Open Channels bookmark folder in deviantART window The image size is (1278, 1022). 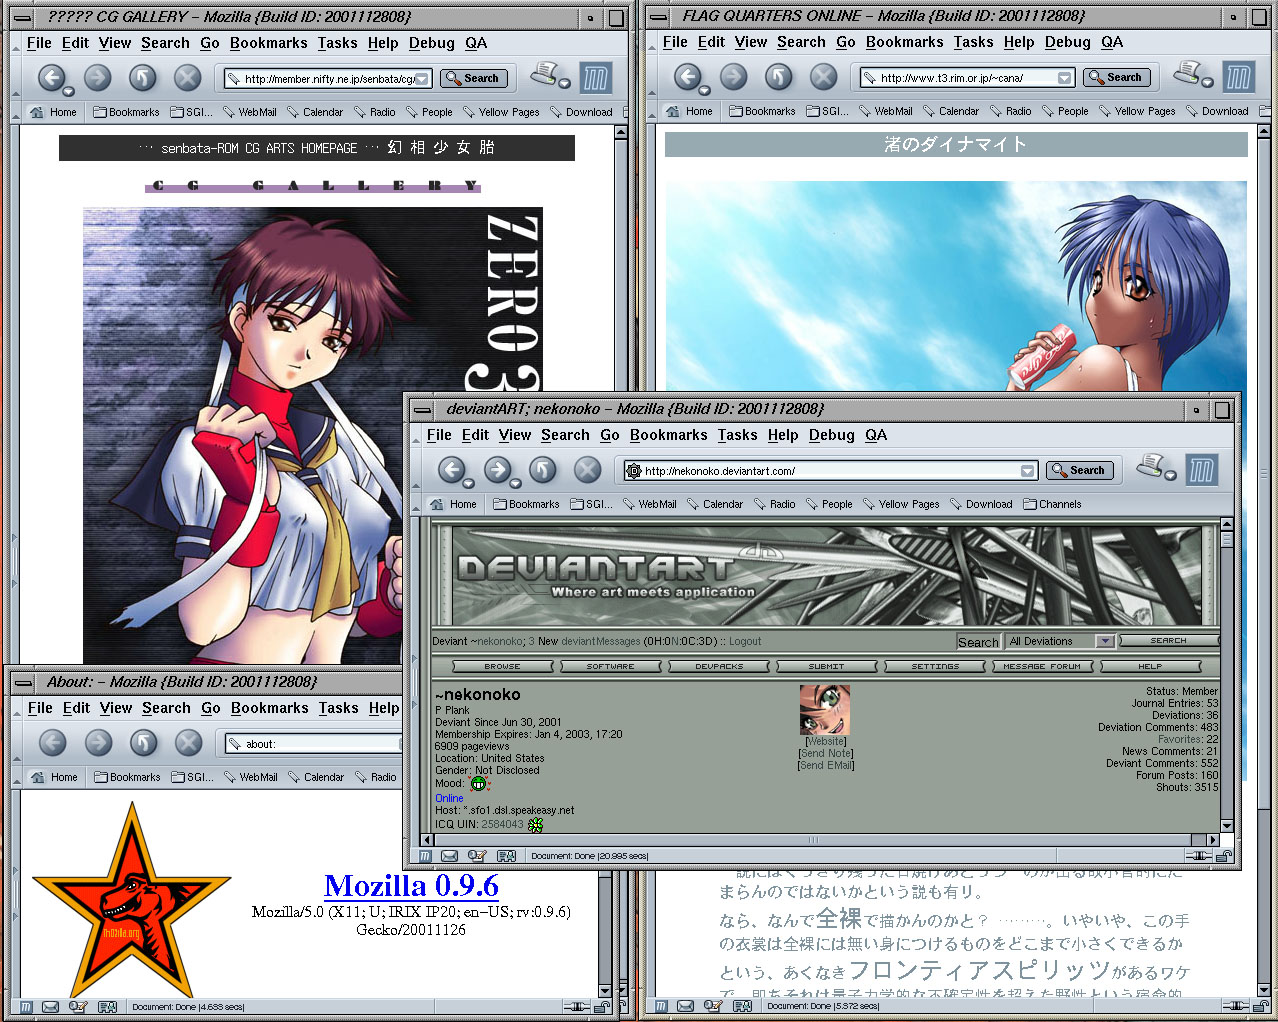(x=1052, y=504)
